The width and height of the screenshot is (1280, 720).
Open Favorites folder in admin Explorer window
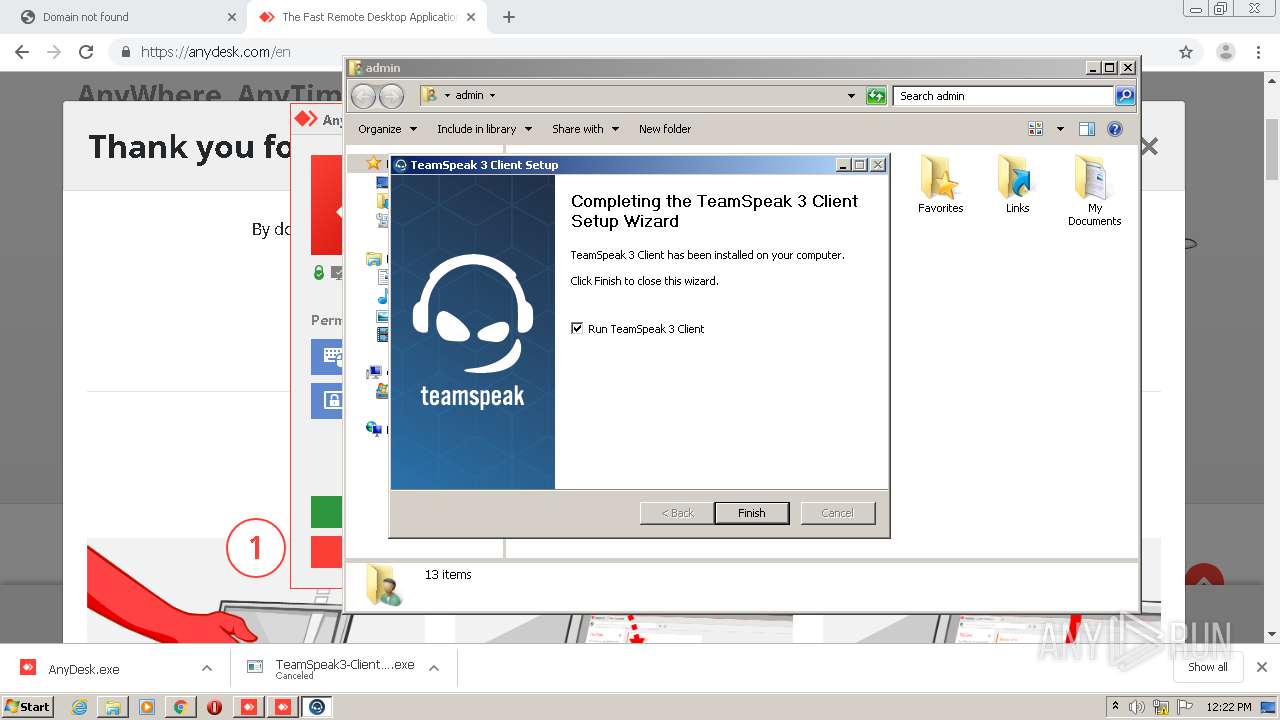coord(940,185)
